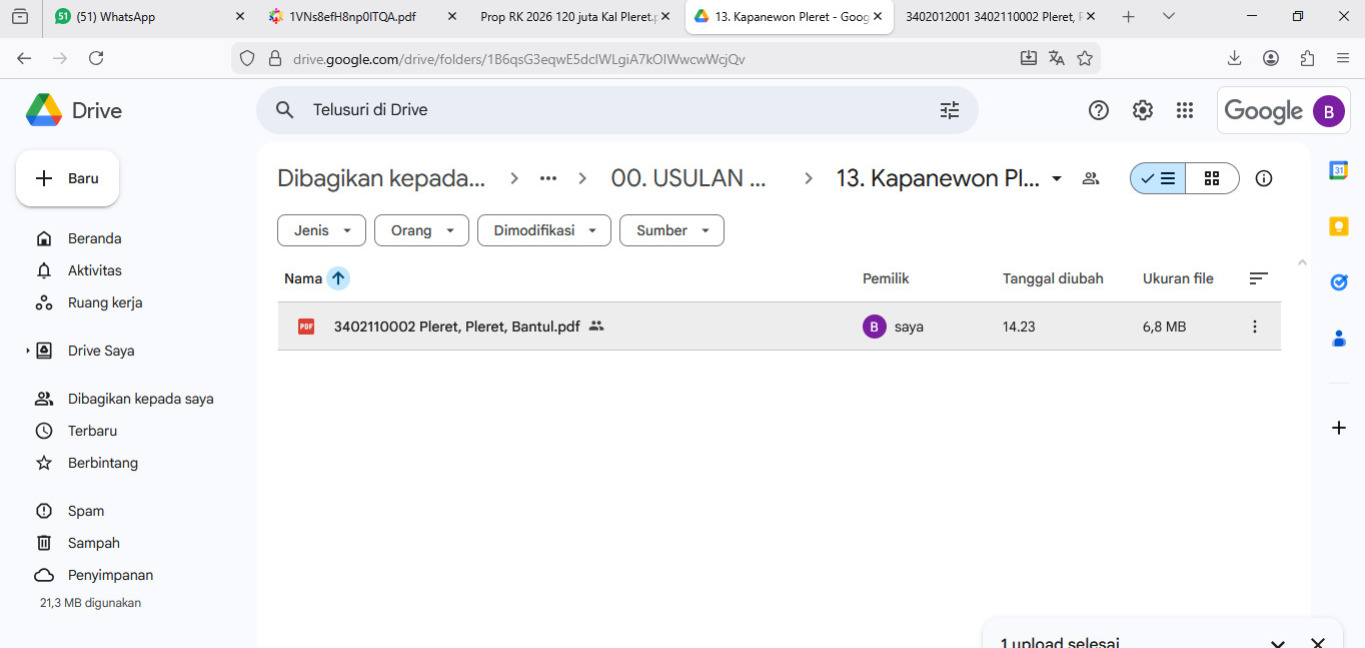Click the Telusuri di Drive search field
This screenshot has height=648, width=1365.
click(600, 110)
